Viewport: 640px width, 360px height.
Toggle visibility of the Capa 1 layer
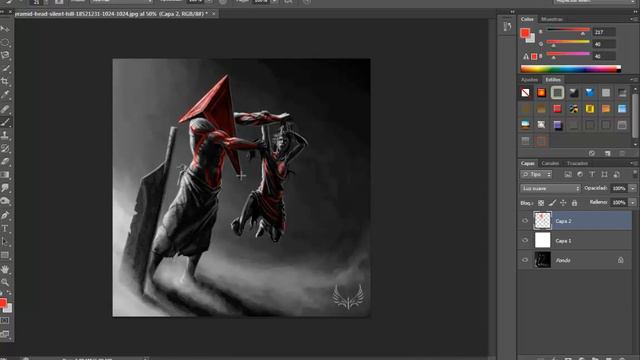tap(525, 240)
